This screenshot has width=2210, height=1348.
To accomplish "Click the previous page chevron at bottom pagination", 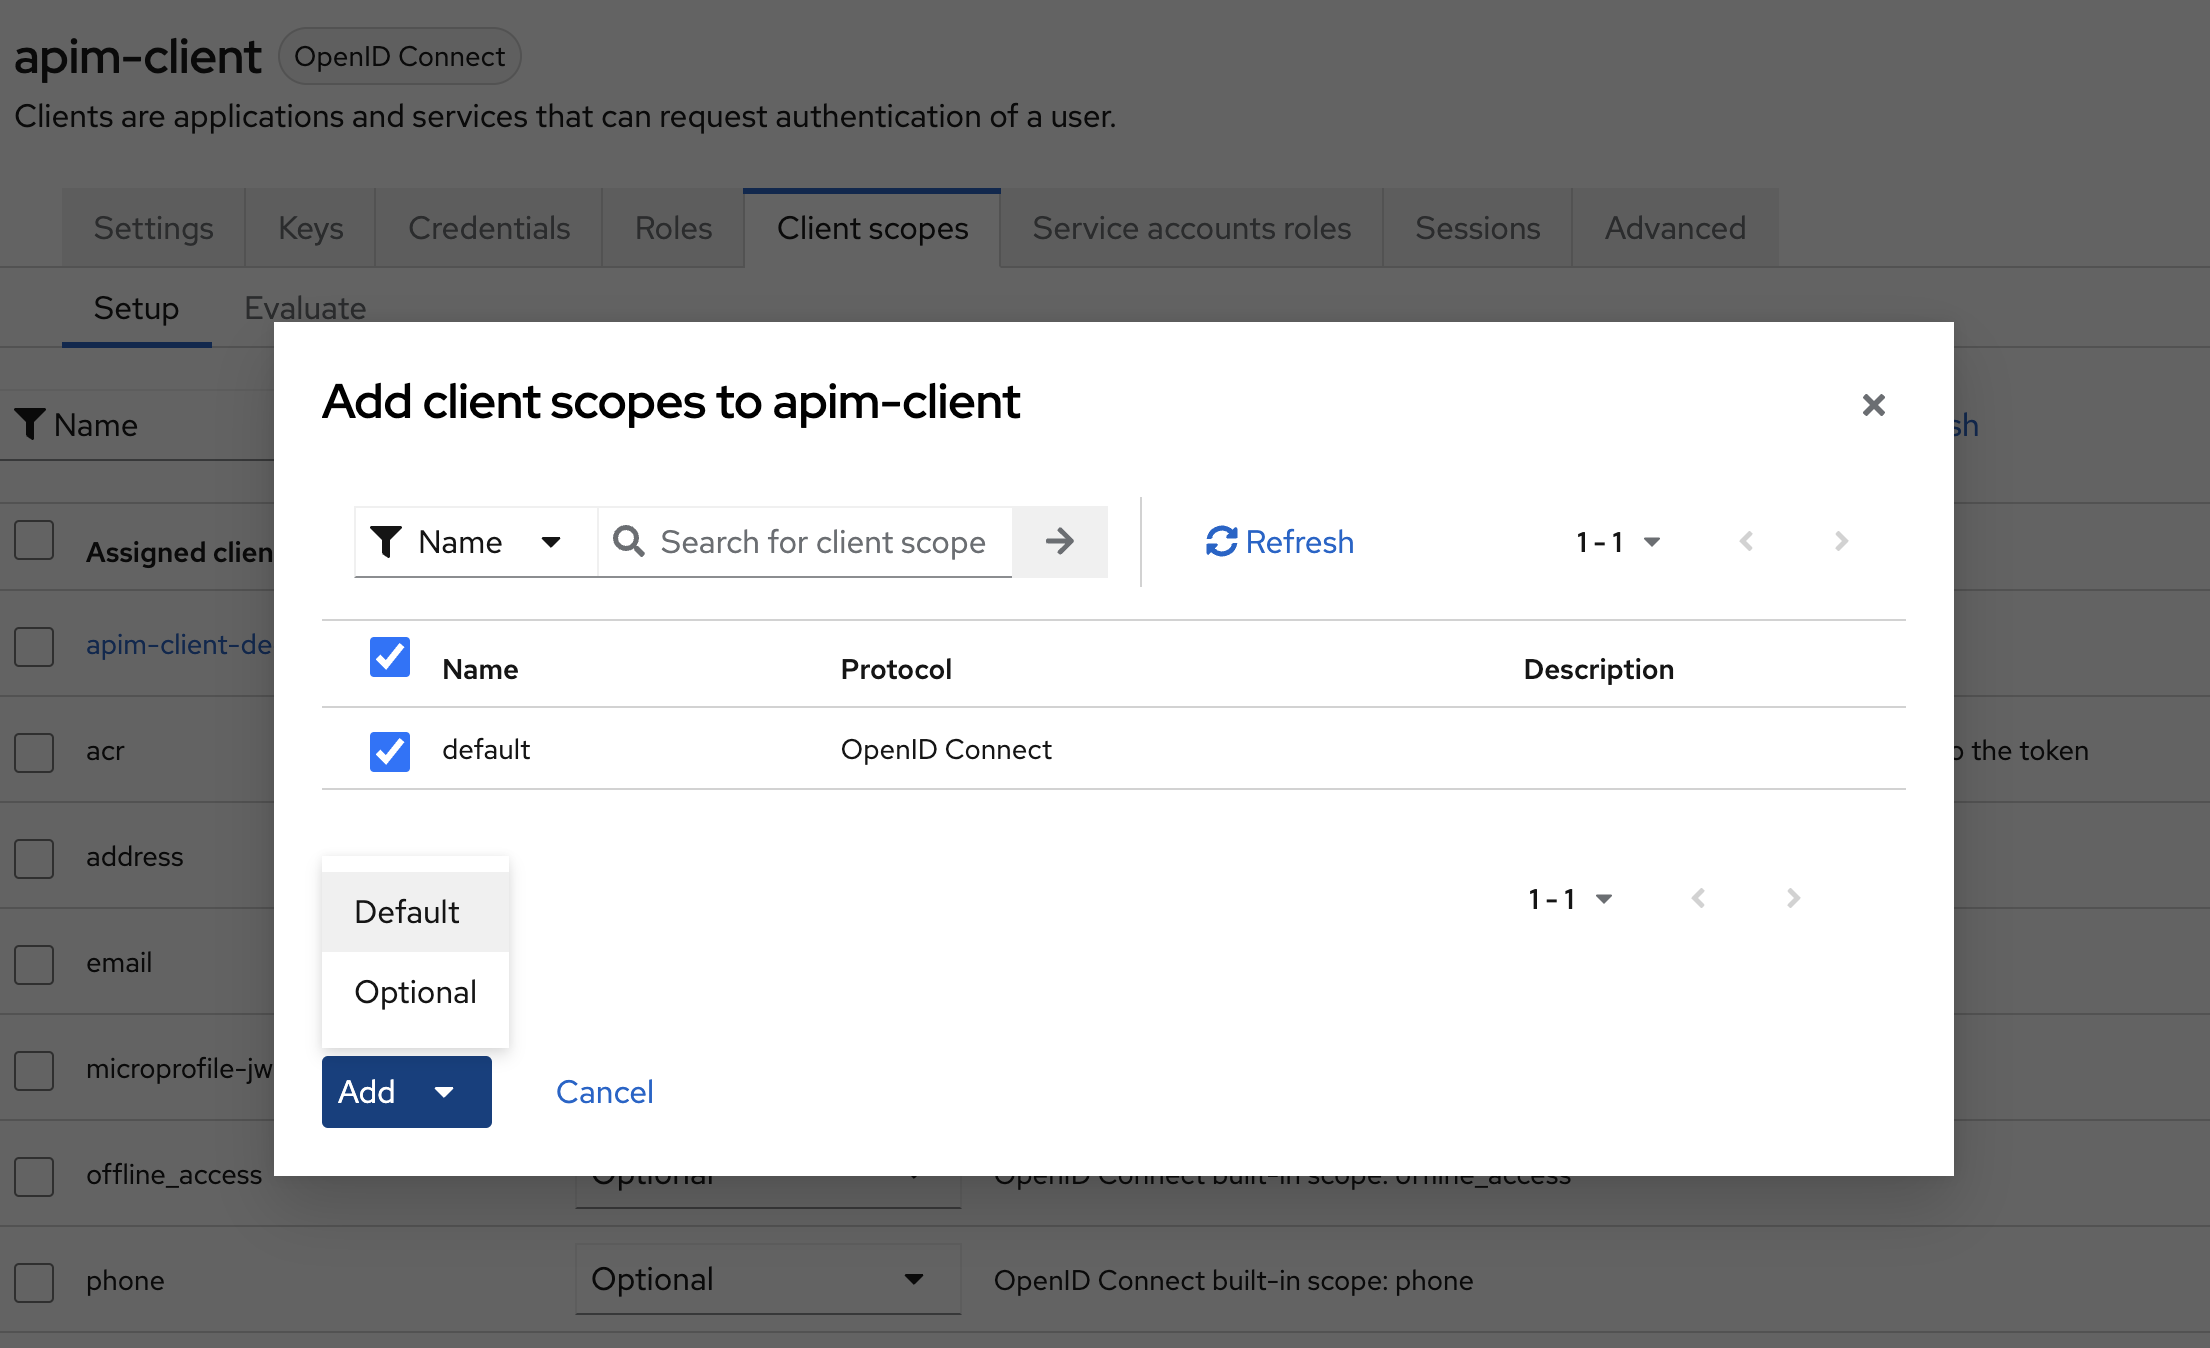I will coord(1698,898).
